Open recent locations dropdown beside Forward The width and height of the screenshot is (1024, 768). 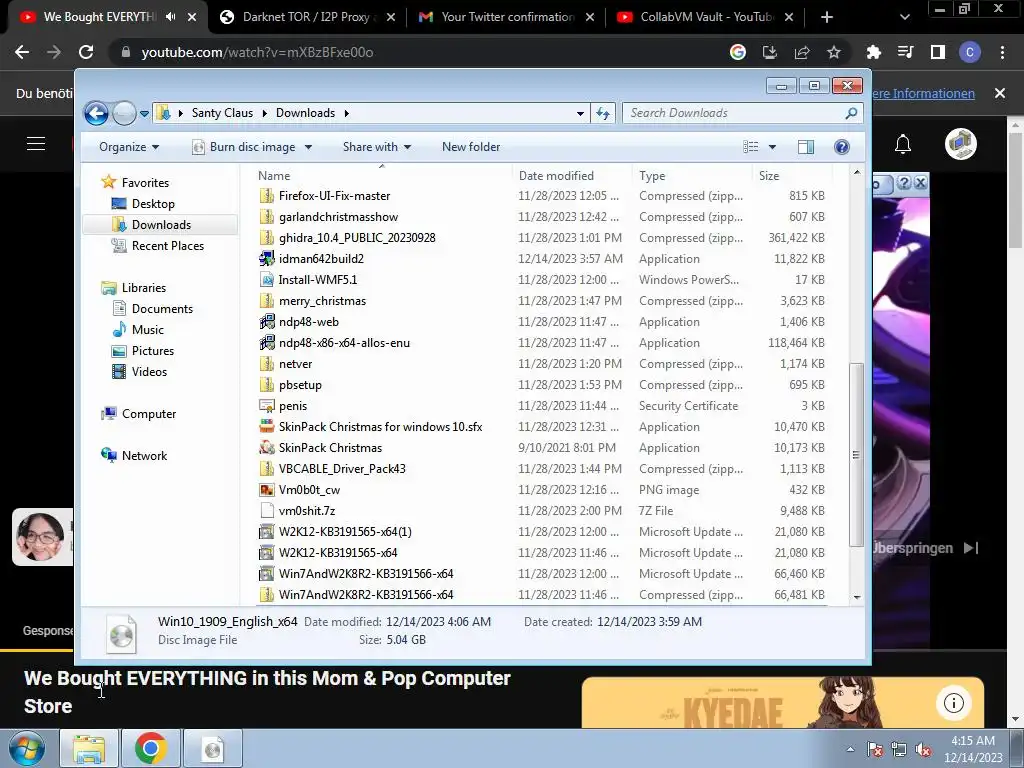click(144, 114)
